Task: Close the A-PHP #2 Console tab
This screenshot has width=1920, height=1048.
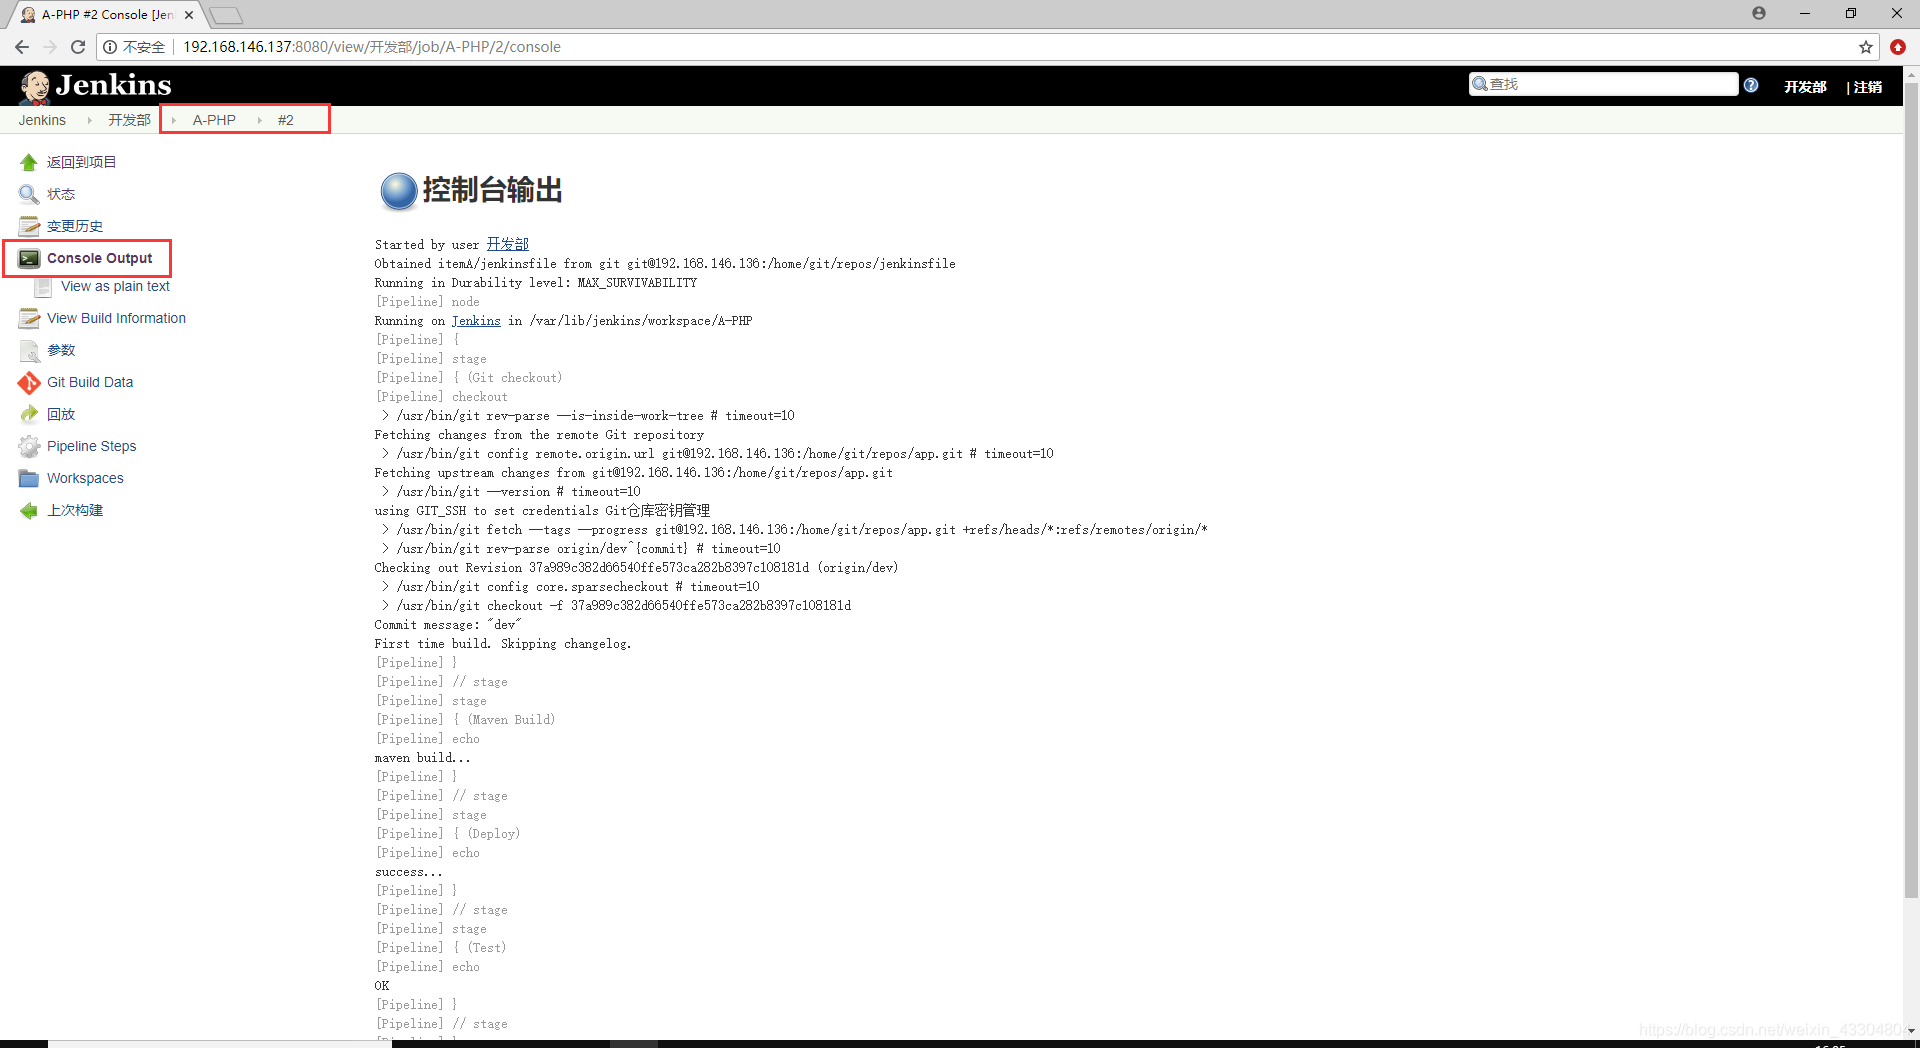Action: click(189, 15)
